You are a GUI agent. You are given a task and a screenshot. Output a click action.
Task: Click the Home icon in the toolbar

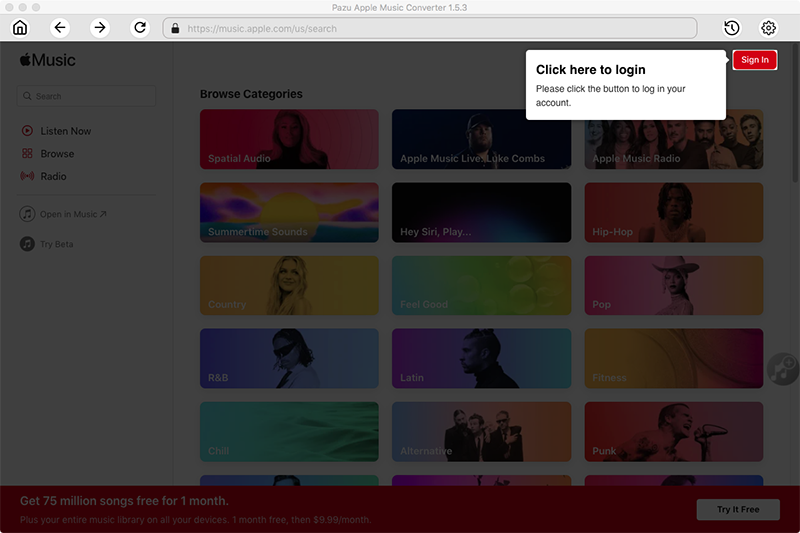(20, 28)
